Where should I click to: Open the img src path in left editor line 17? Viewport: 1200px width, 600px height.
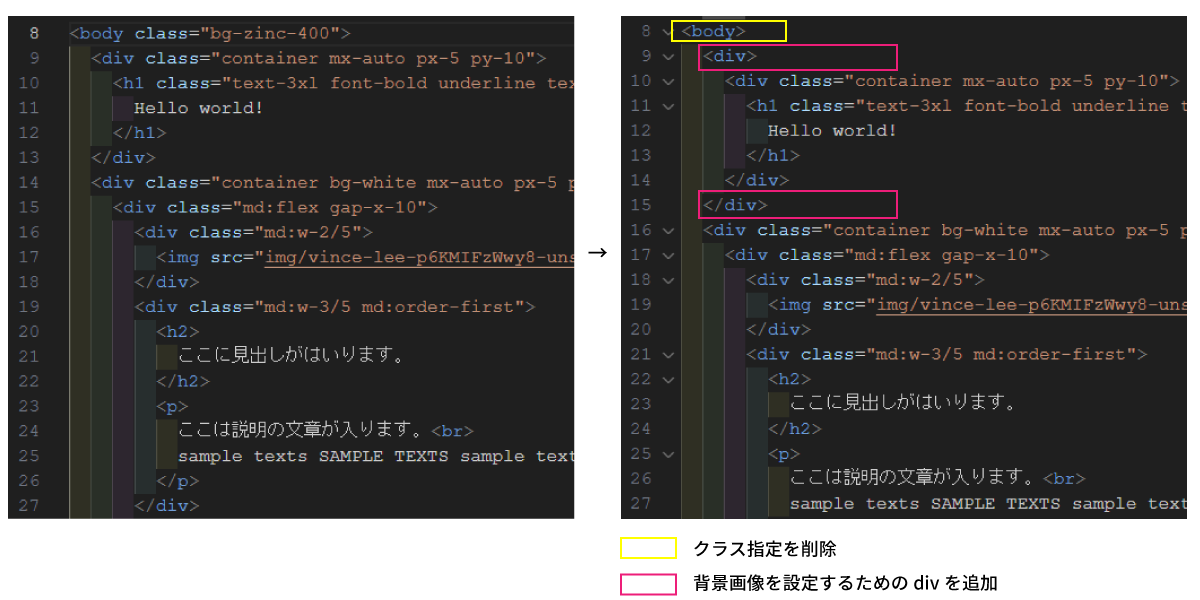coord(420,258)
